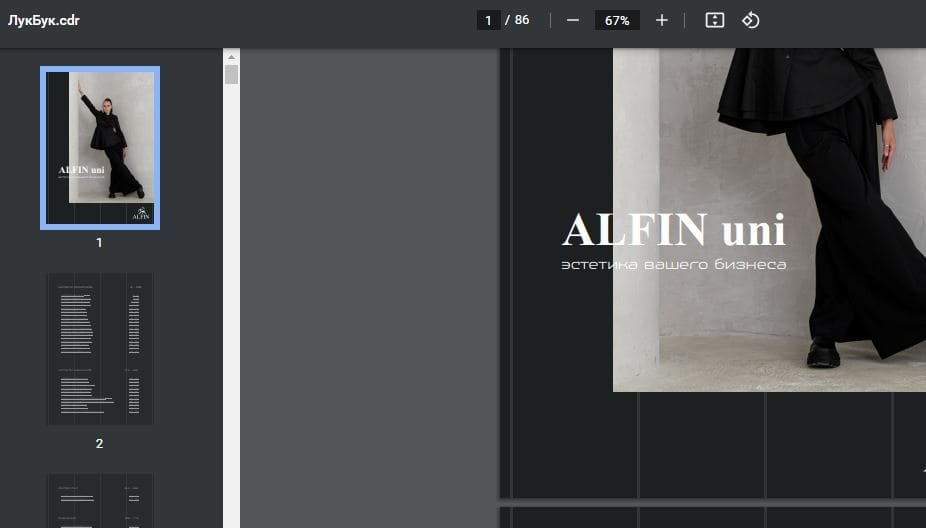The width and height of the screenshot is (926, 528).
Task: Click the page label 2 under thumbnail
Action: [99, 444]
